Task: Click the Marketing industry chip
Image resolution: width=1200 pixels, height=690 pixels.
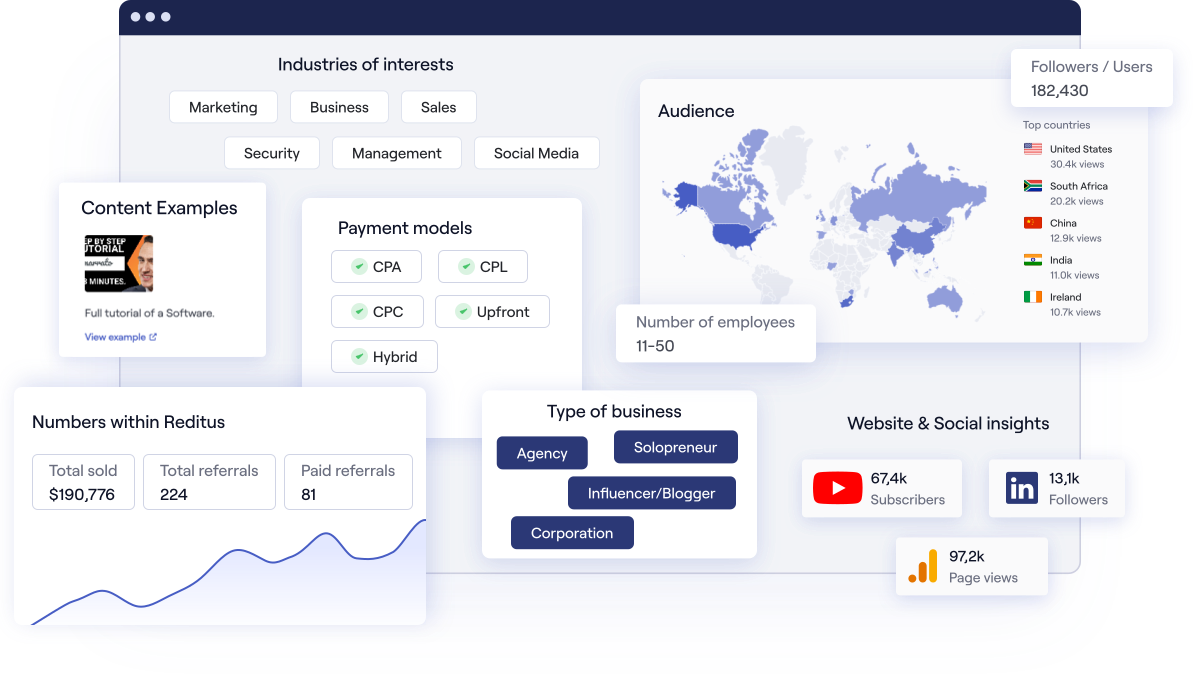Action: [223, 107]
